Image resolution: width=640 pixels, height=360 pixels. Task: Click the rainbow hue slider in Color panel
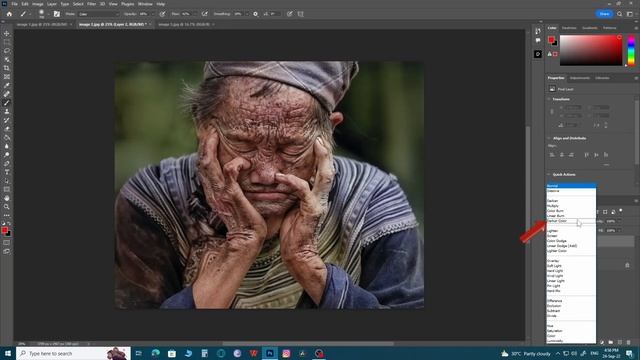coord(631,50)
